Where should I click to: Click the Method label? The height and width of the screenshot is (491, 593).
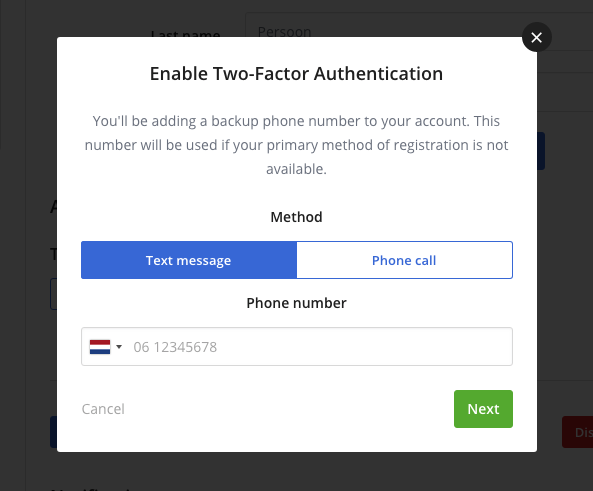click(x=296, y=217)
